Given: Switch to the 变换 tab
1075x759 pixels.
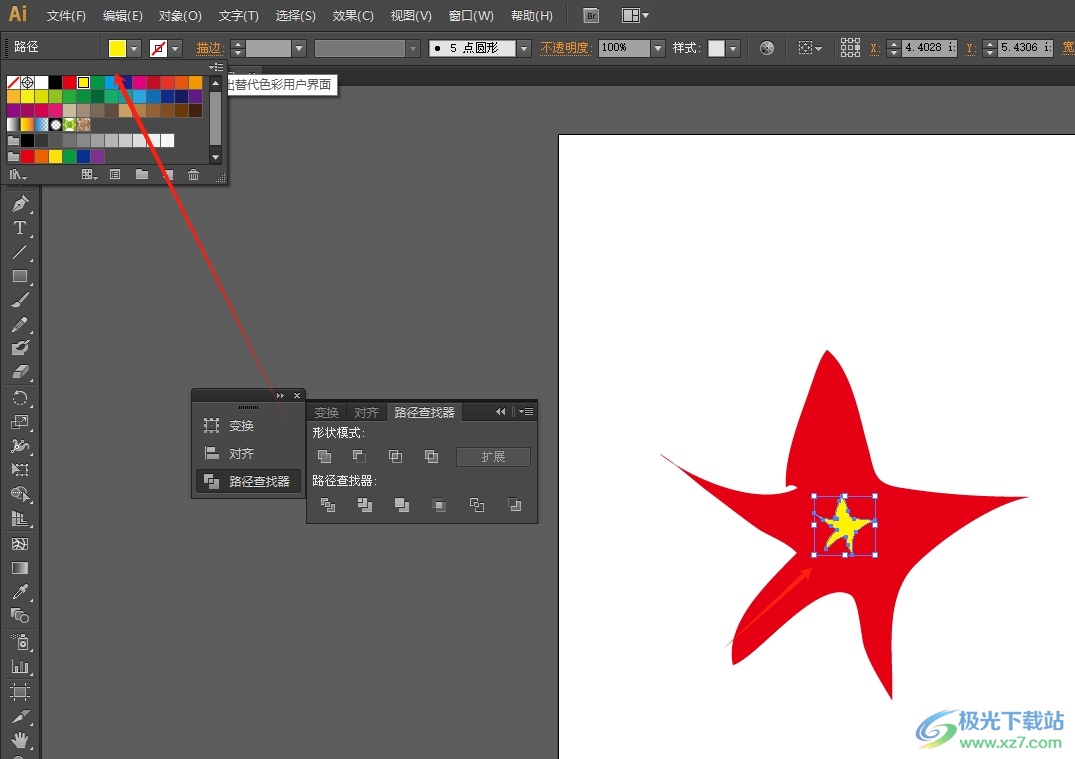Looking at the screenshot, I should tap(326, 413).
